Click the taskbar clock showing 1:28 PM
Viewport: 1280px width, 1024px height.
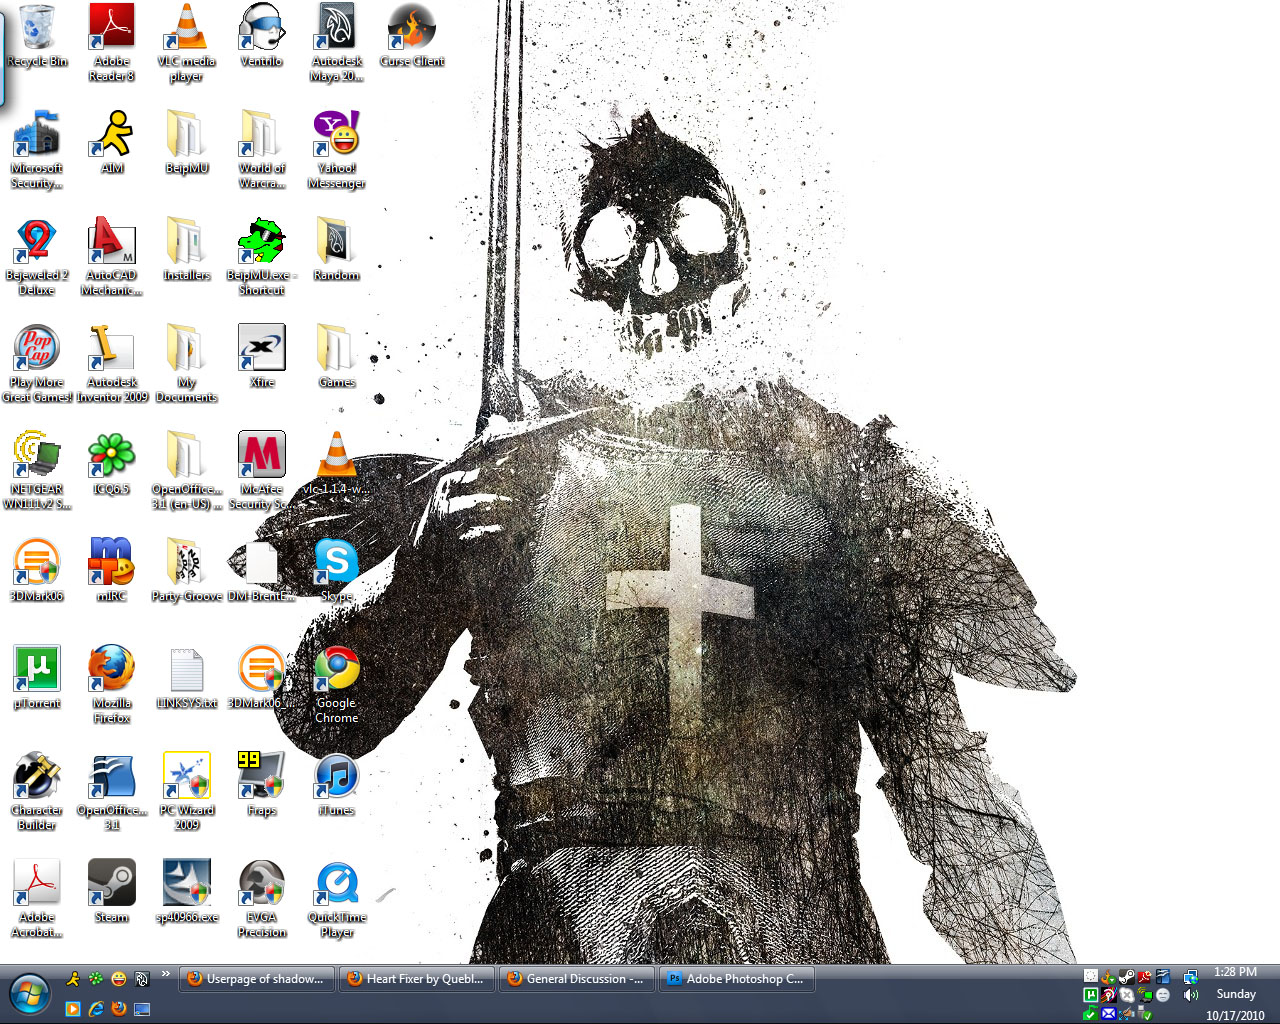click(x=1235, y=972)
